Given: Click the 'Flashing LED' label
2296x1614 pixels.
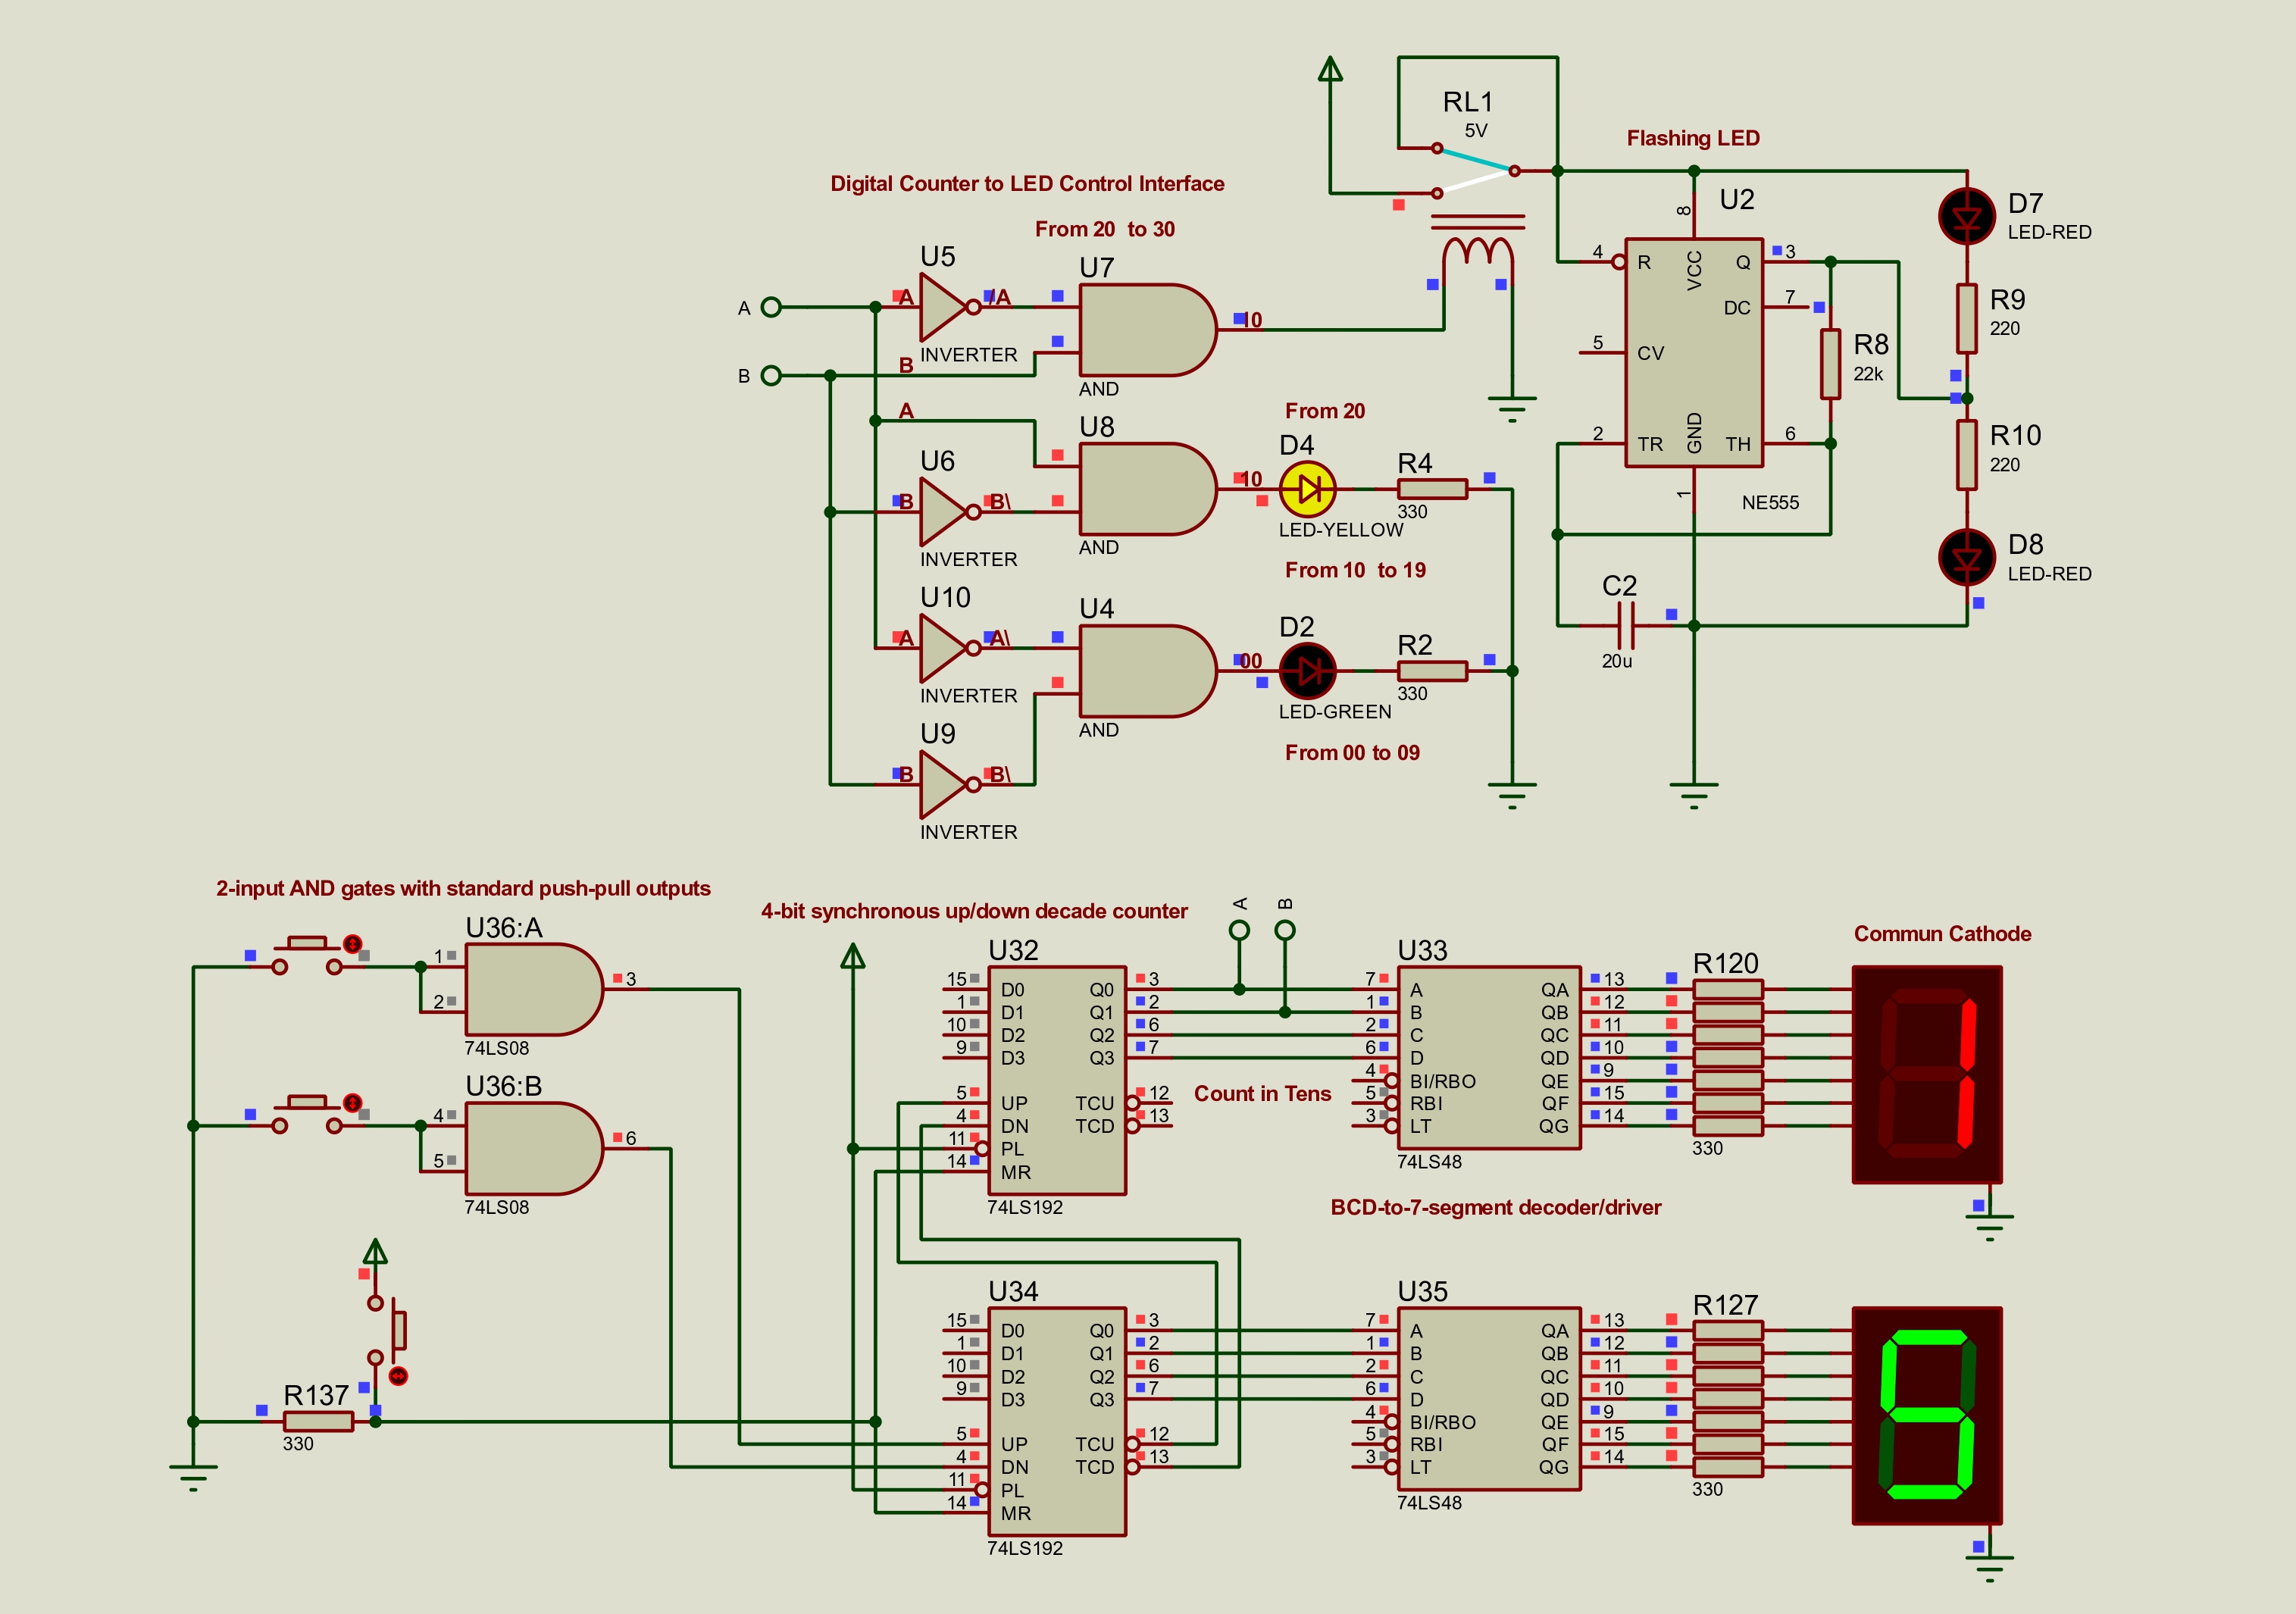Looking at the screenshot, I should [x=1693, y=138].
